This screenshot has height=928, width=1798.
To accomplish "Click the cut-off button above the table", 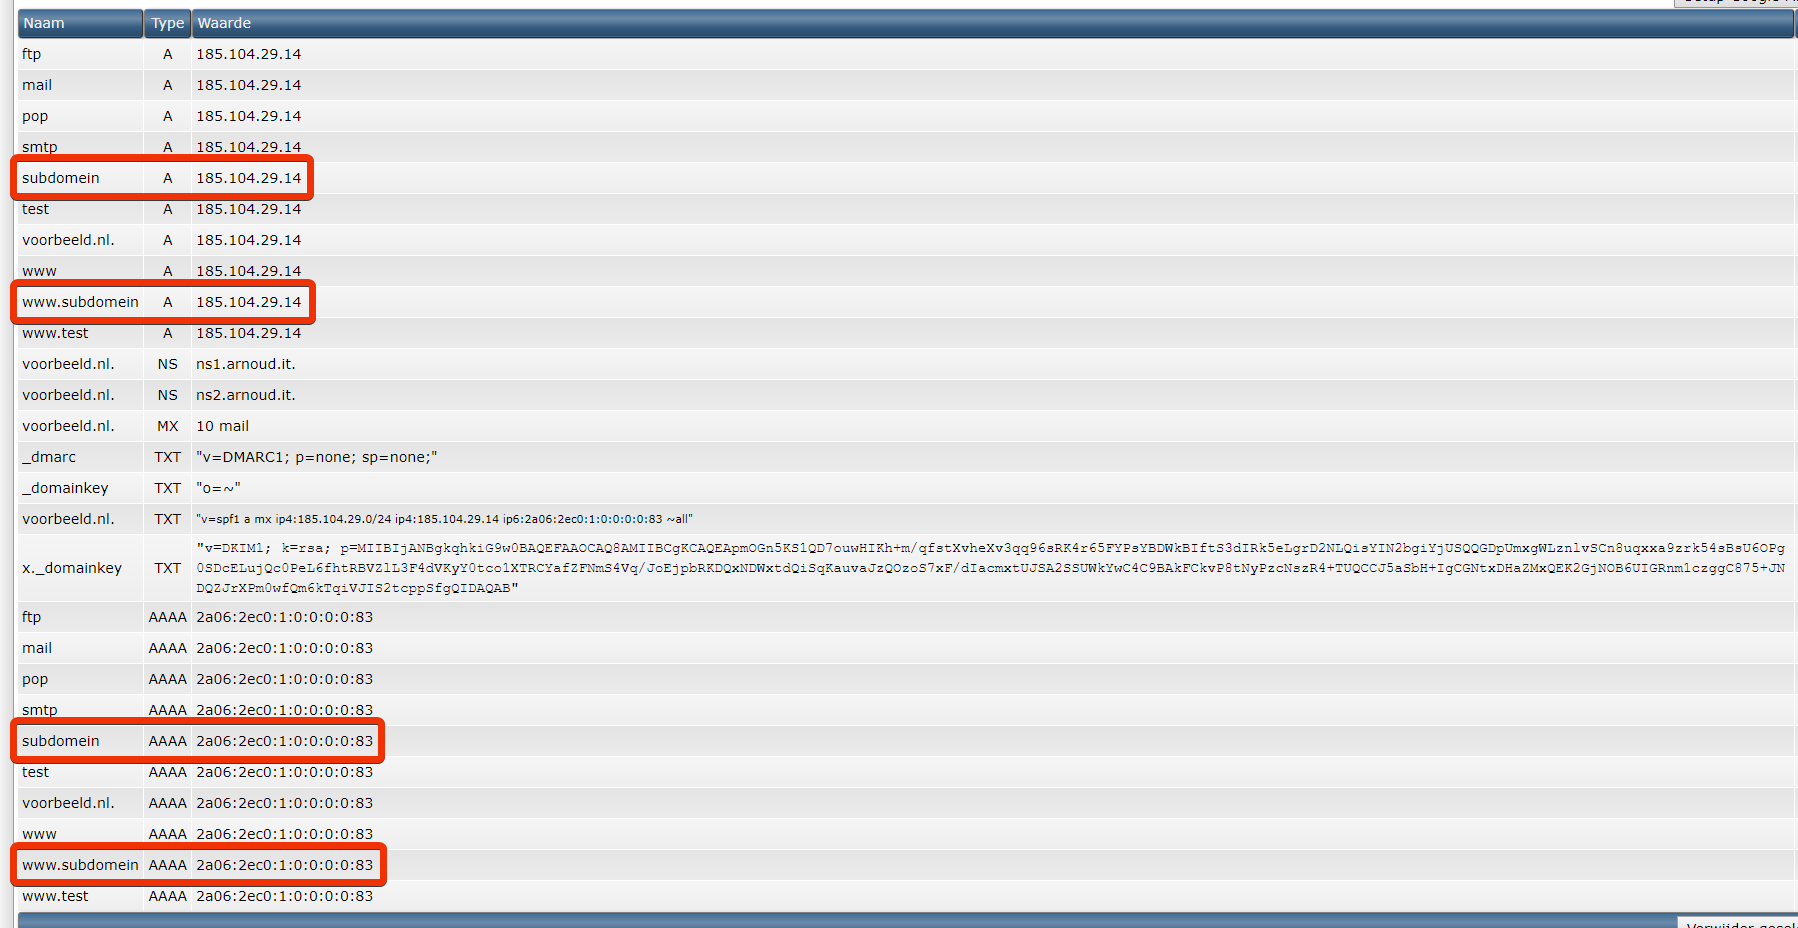I will tap(1736, 3).
